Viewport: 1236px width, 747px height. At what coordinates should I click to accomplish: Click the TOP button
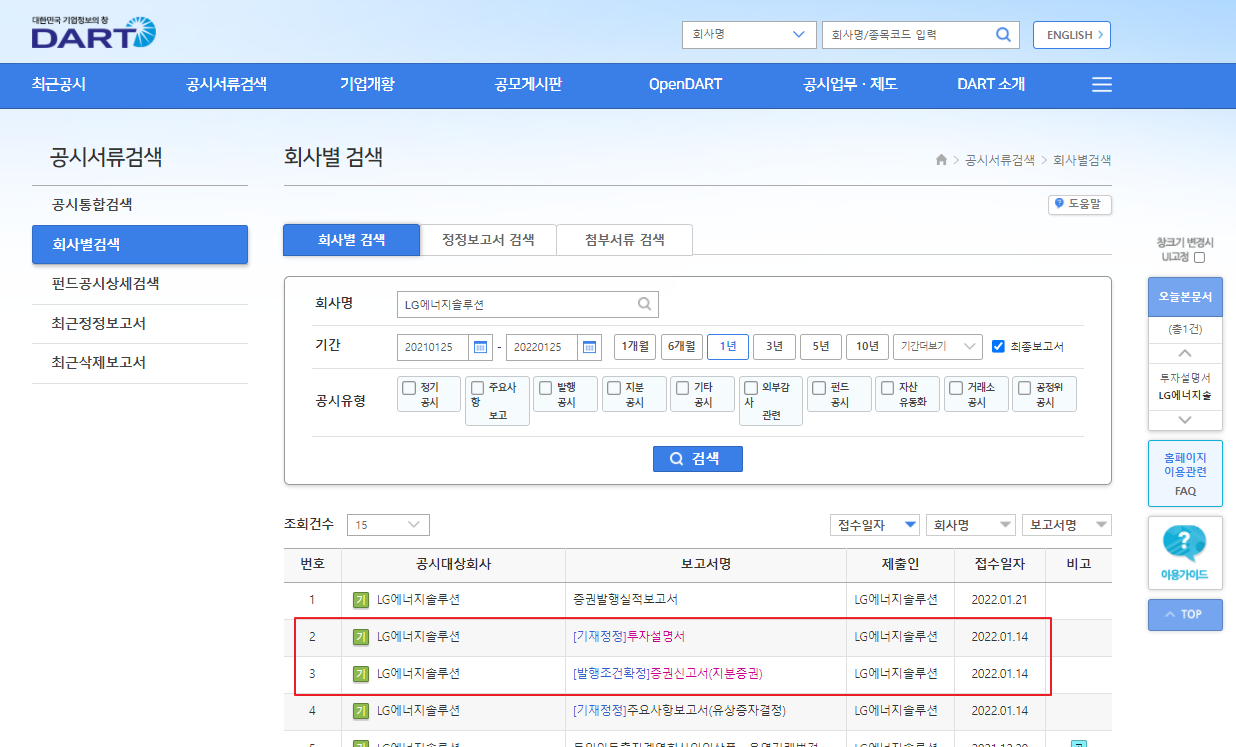pos(1185,614)
